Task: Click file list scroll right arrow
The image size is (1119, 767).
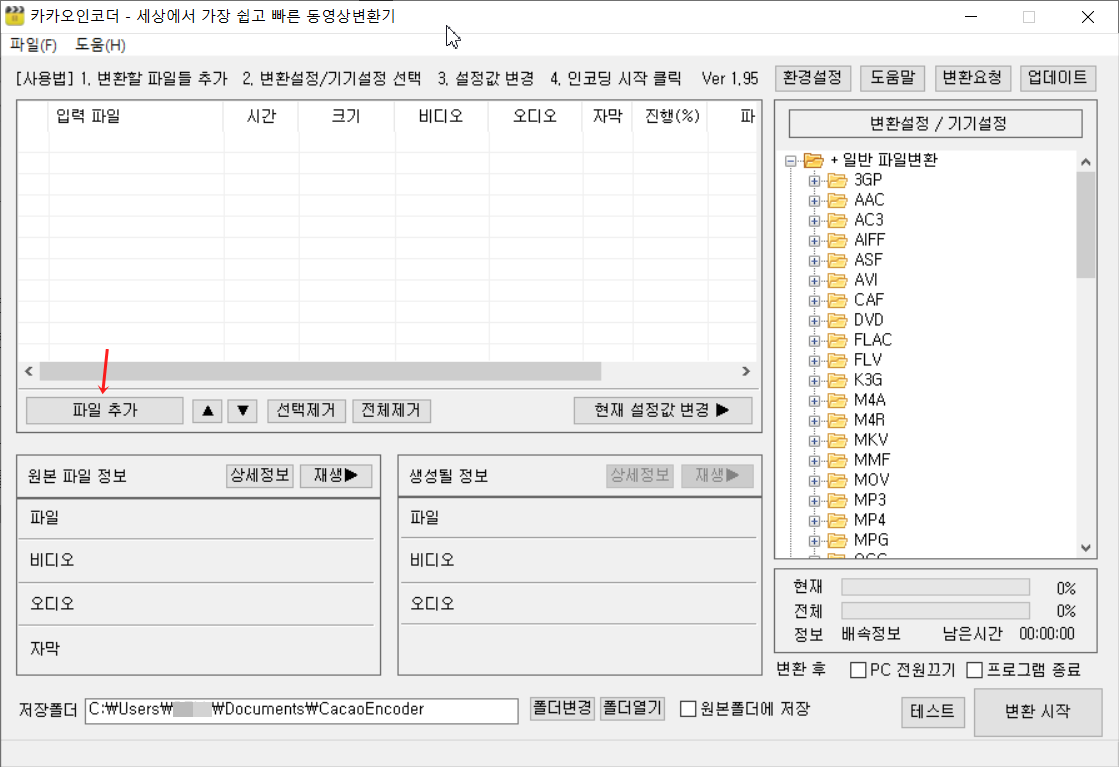Action: (746, 371)
